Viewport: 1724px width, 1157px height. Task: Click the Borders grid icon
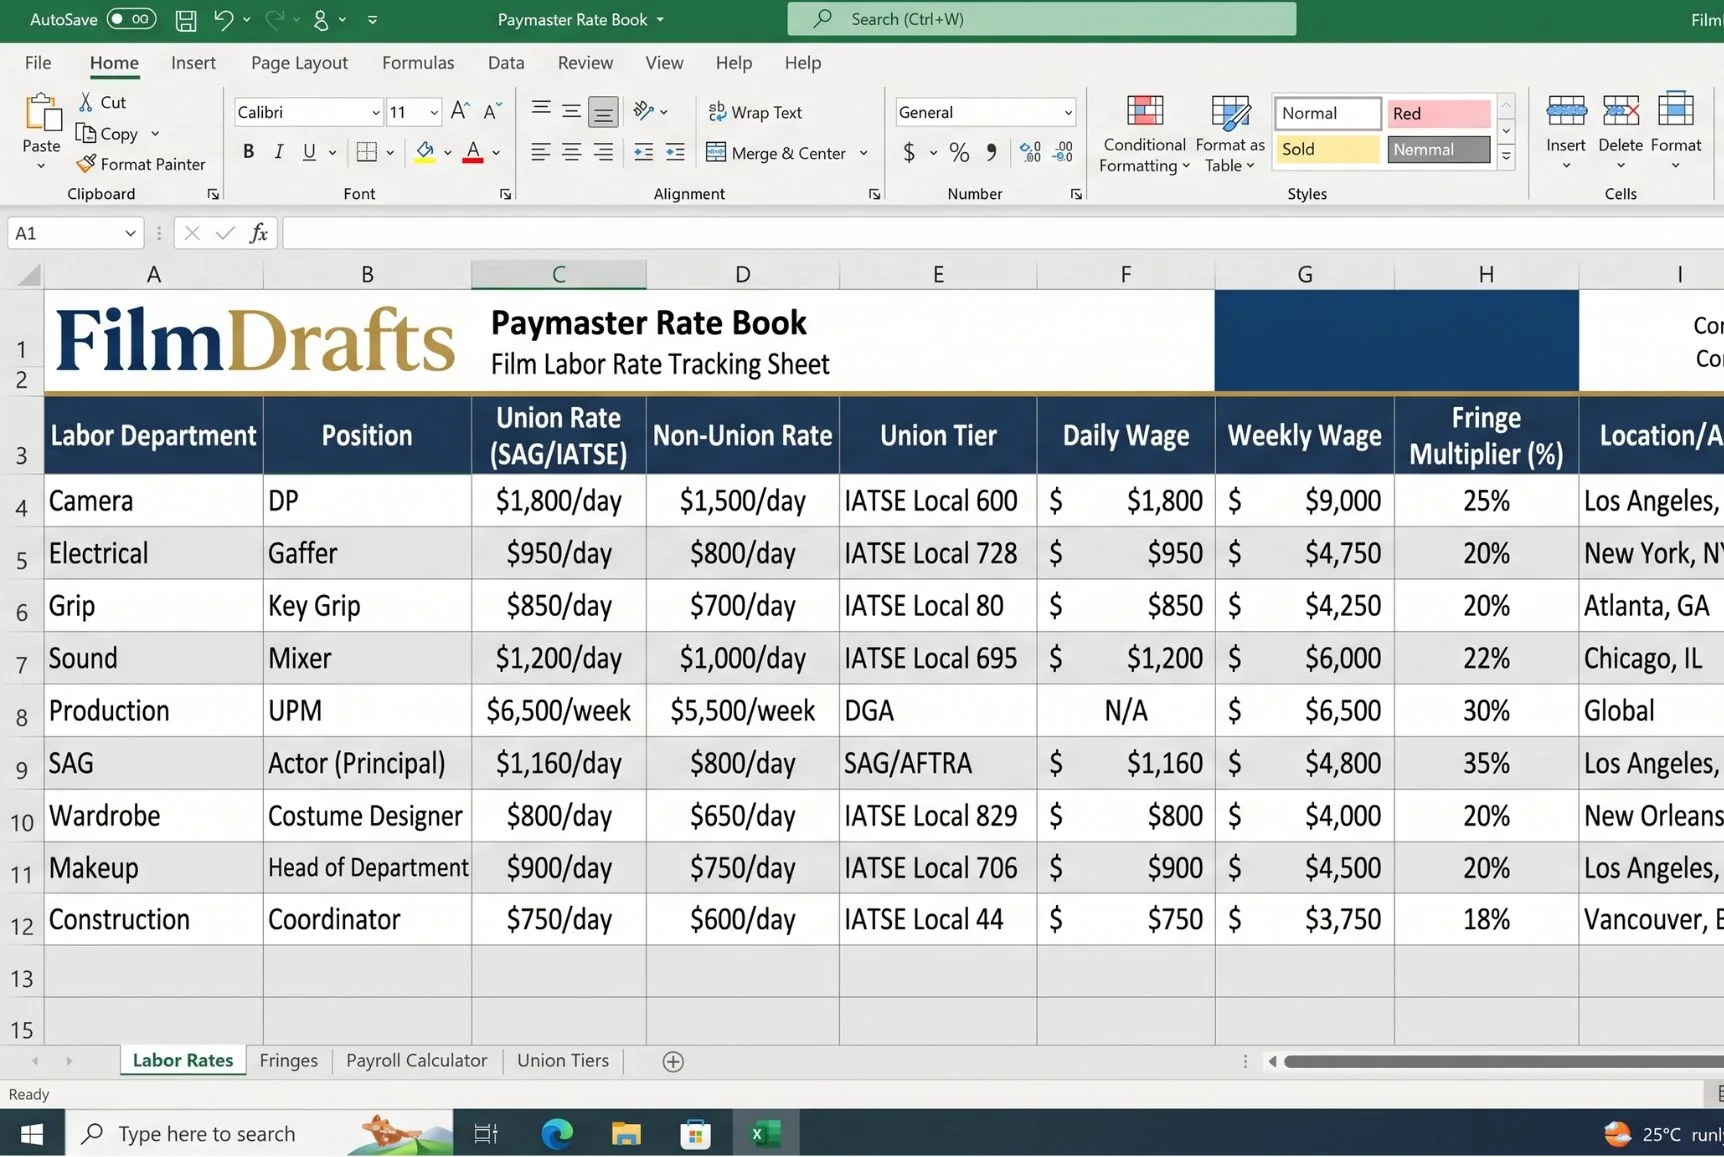coord(366,152)
